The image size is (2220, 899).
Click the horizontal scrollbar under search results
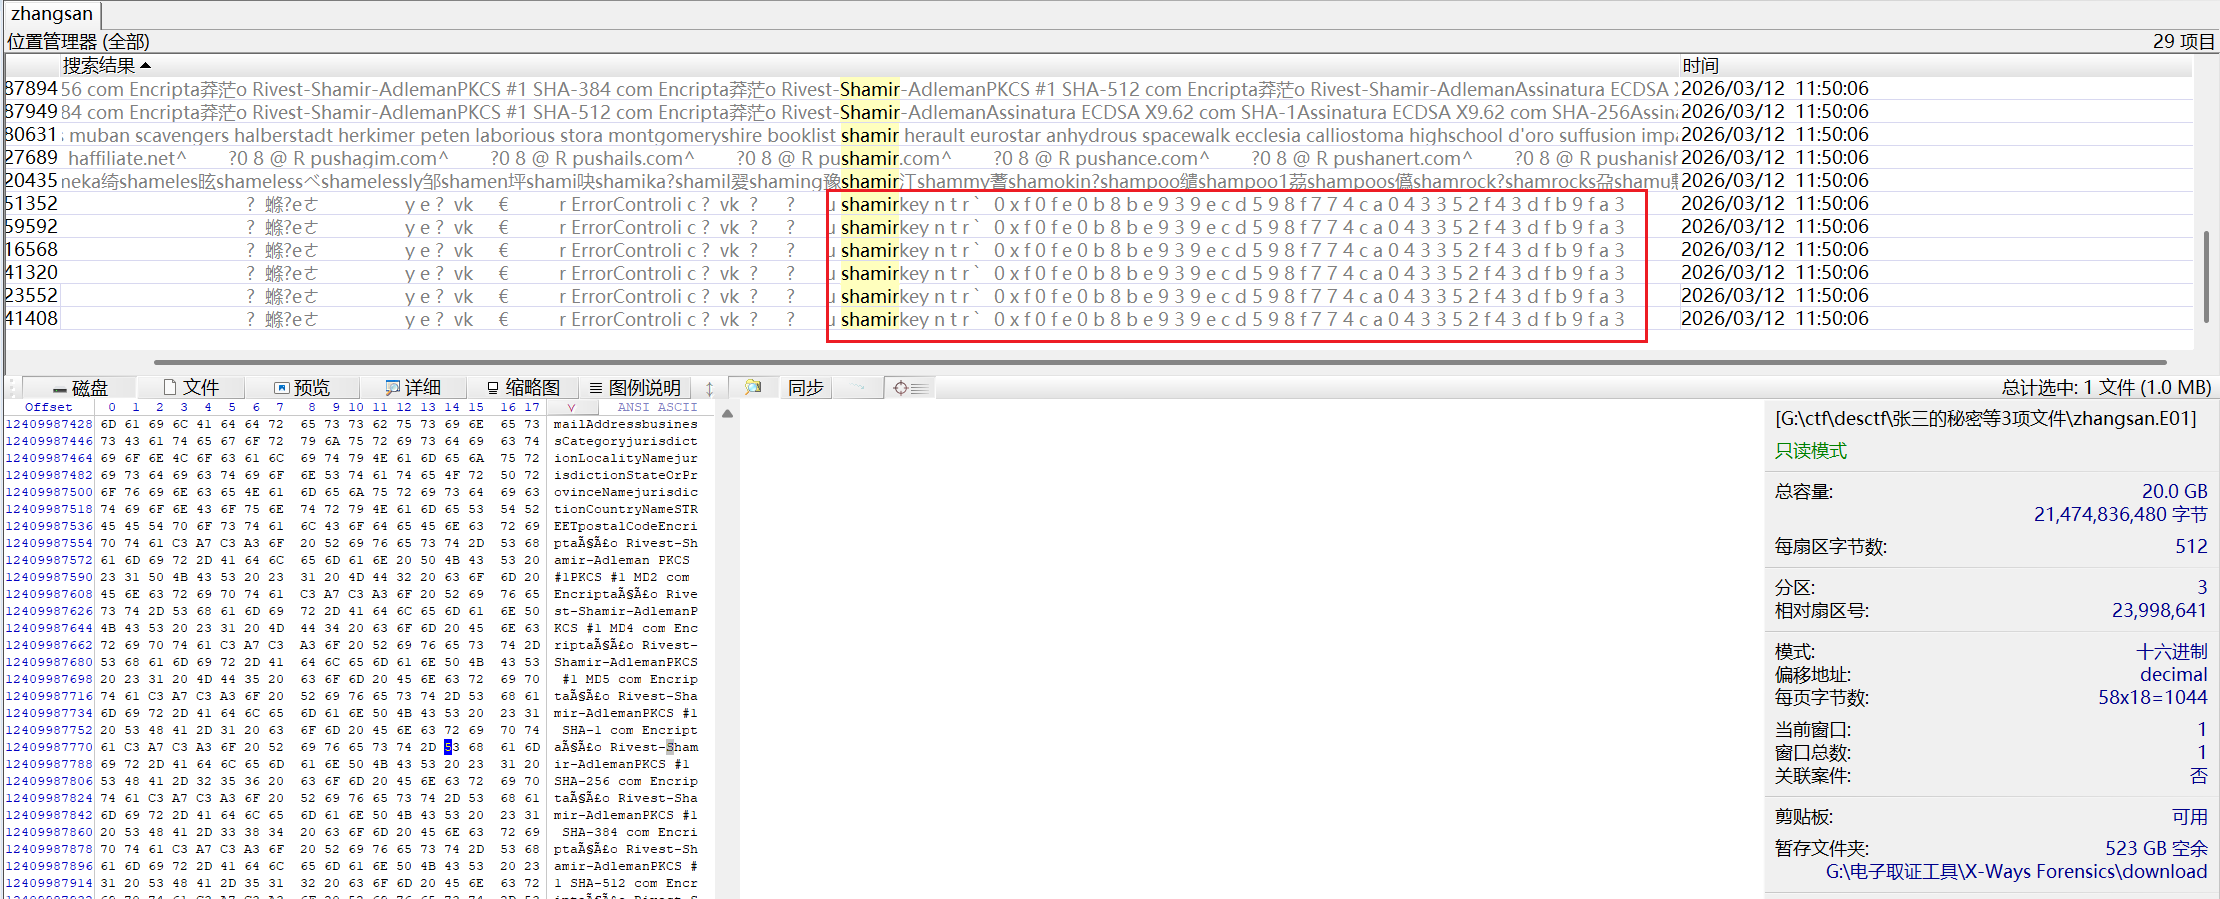coord(1160,362)
